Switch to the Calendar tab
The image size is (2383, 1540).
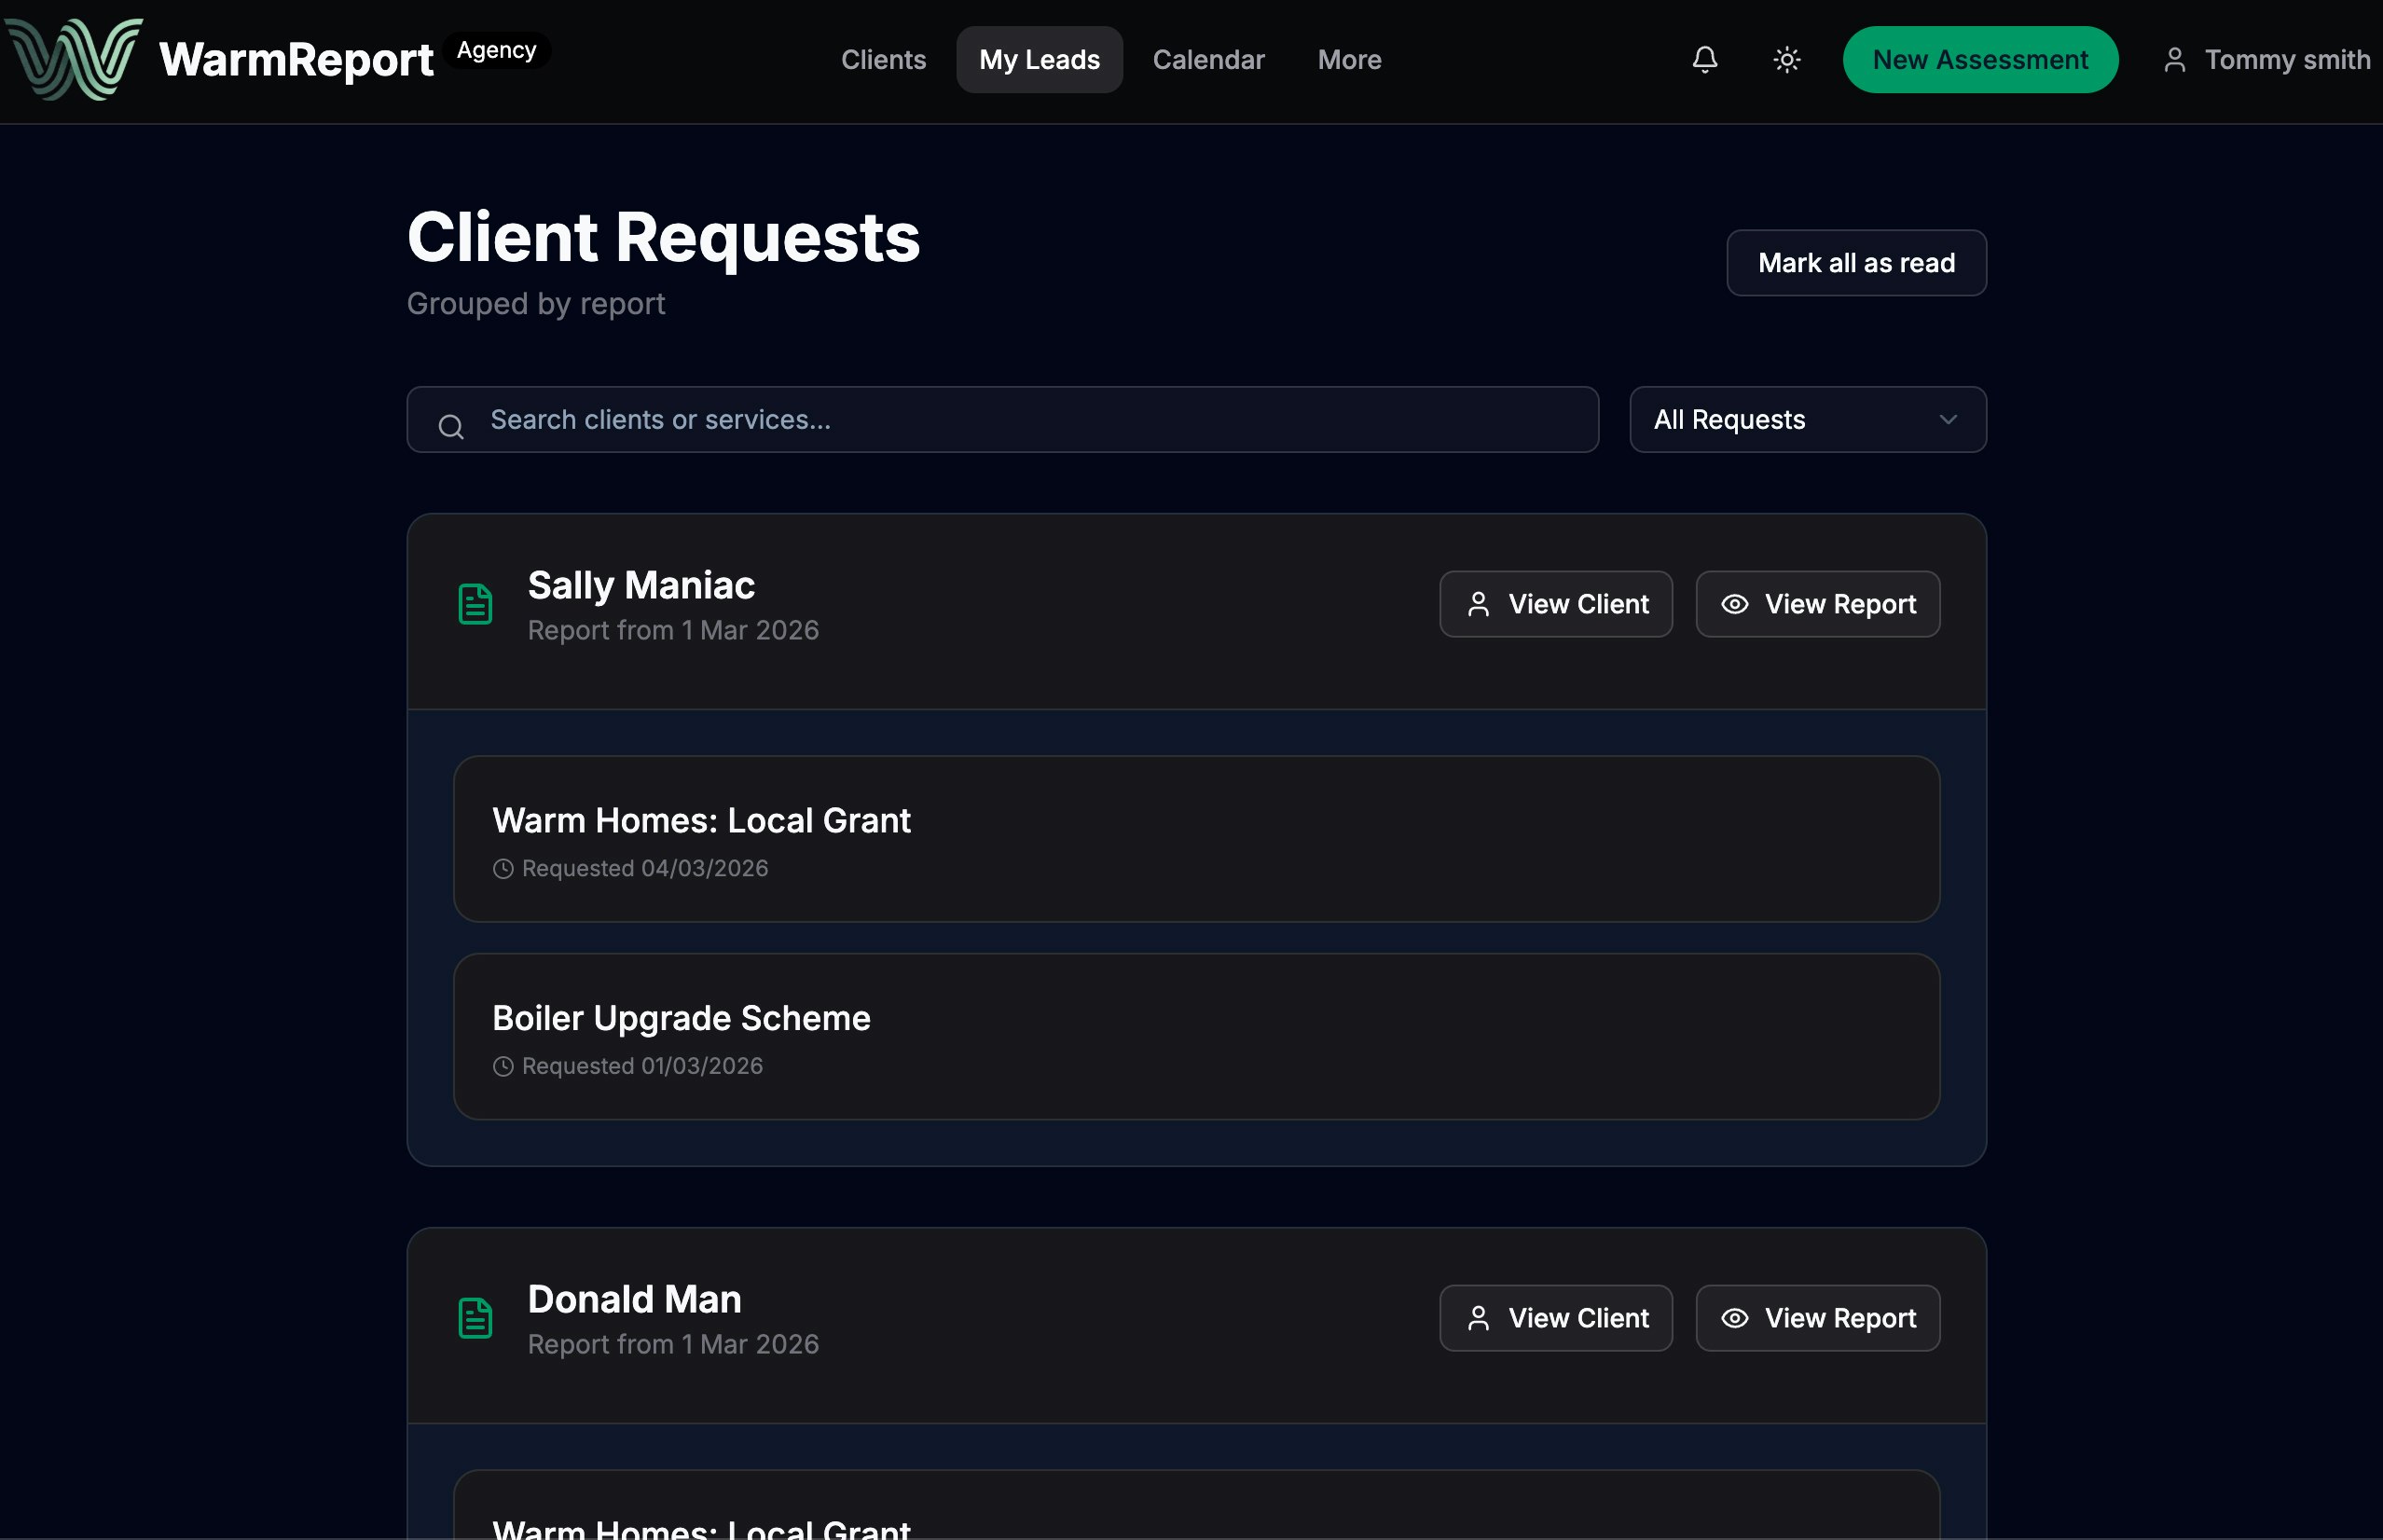(1208, 60)
